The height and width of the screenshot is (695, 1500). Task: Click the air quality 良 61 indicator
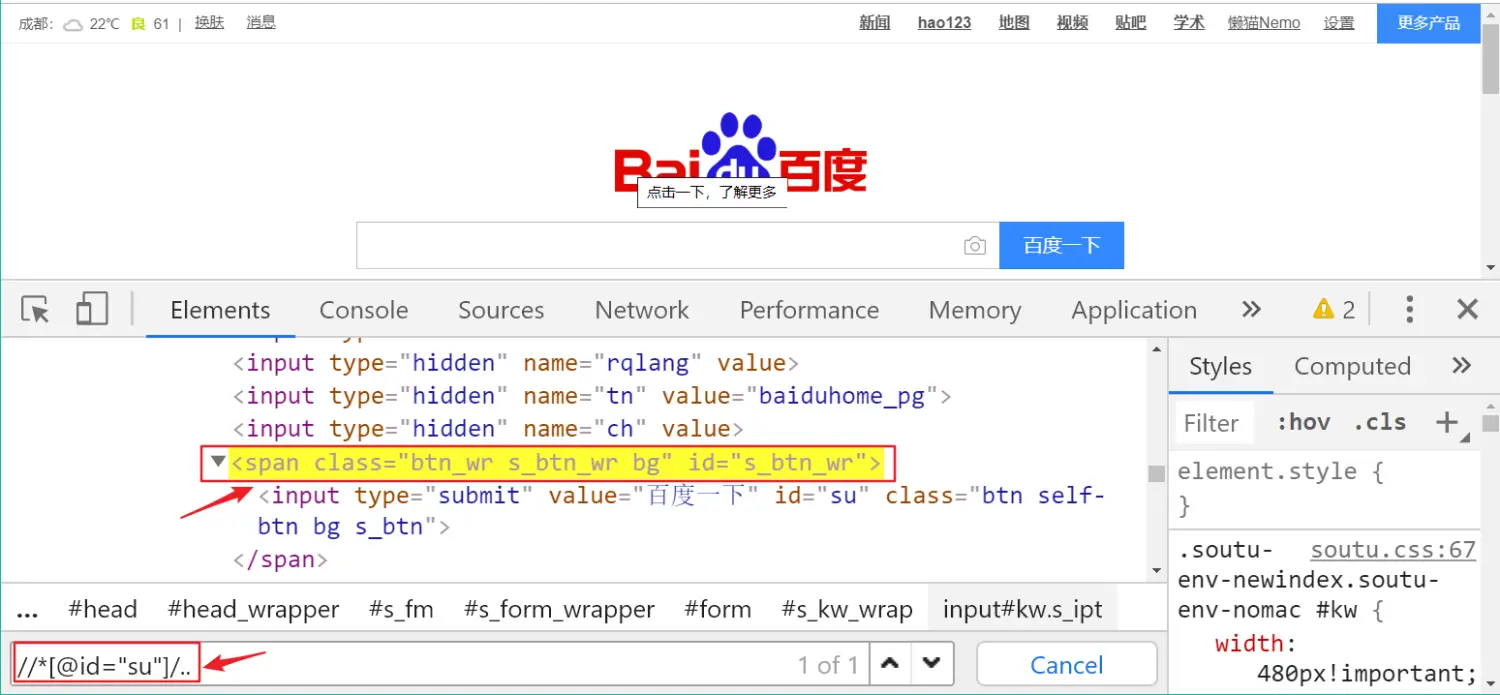(x=151, y=24)
